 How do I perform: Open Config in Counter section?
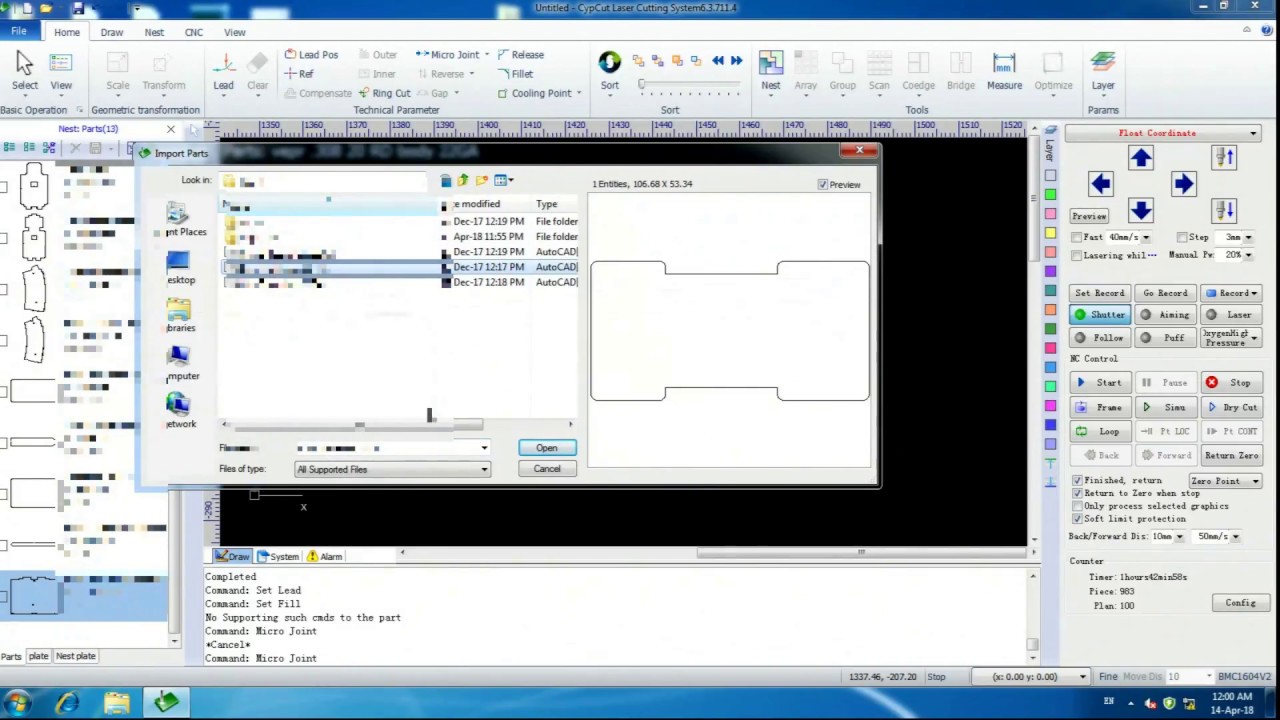coord(1240,603)
